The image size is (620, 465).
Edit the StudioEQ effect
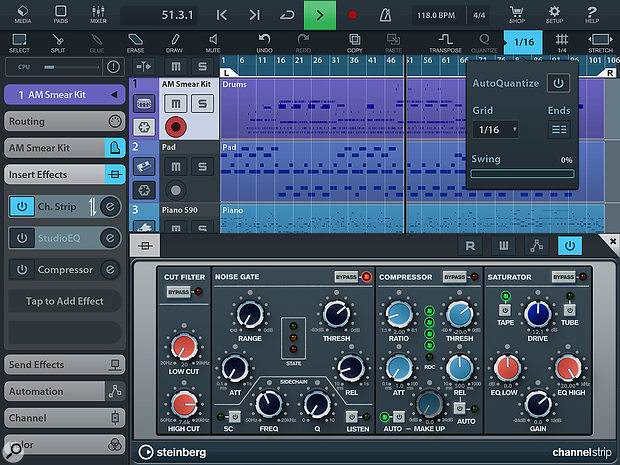(110, 238)
